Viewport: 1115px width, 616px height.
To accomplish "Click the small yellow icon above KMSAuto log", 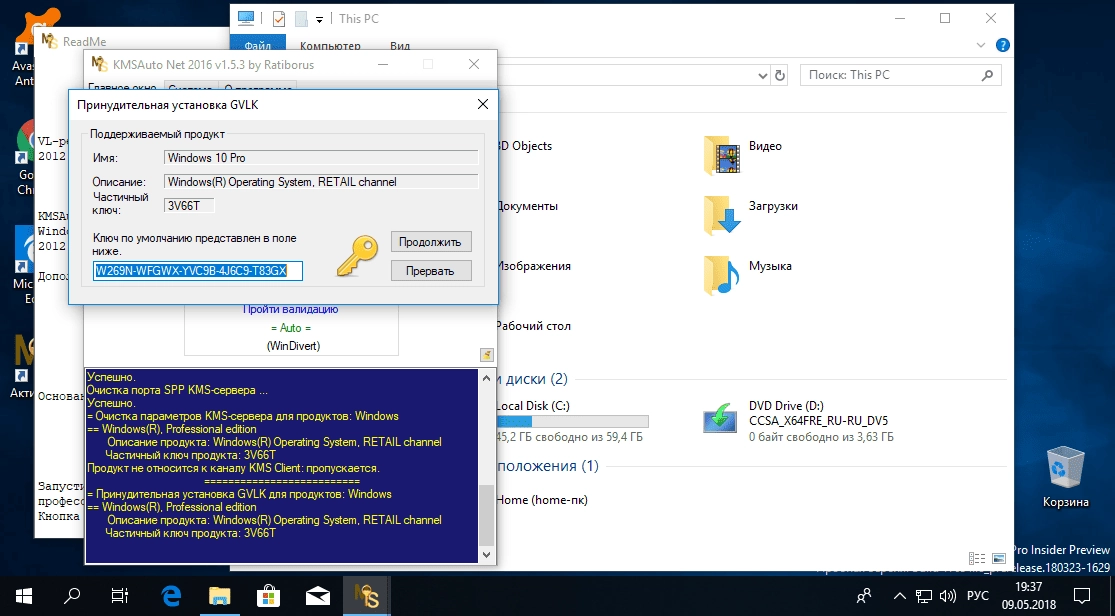I will [x=486, y=354].
